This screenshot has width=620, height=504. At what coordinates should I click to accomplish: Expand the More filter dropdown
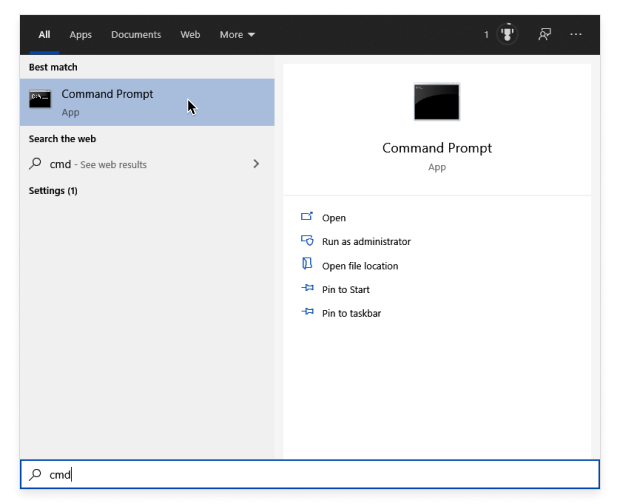click(237, 34)
